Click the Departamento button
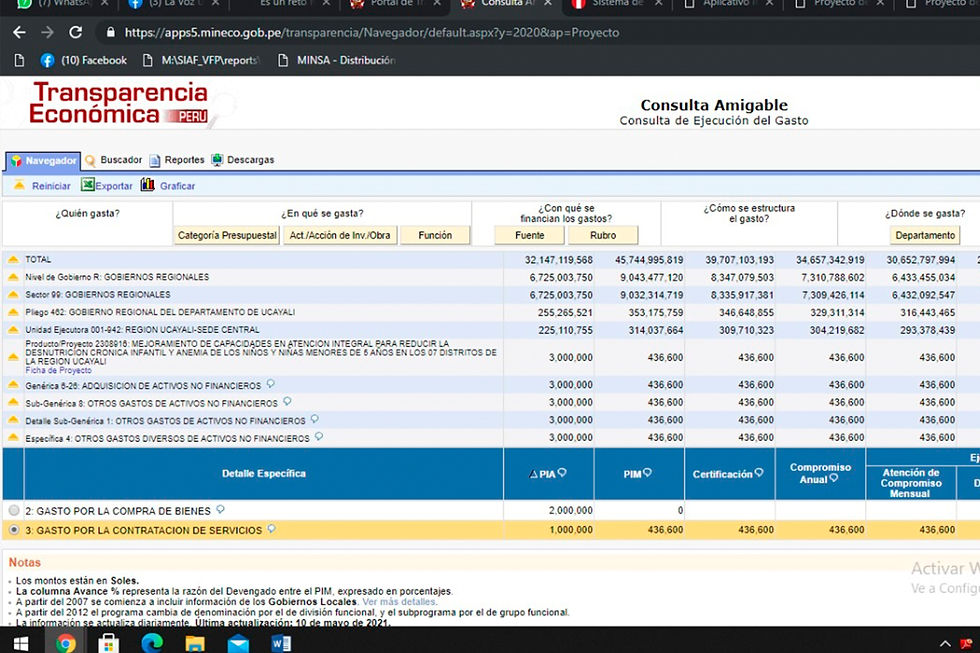The height and width of the screenshot is (653, 980). (925, 236)
